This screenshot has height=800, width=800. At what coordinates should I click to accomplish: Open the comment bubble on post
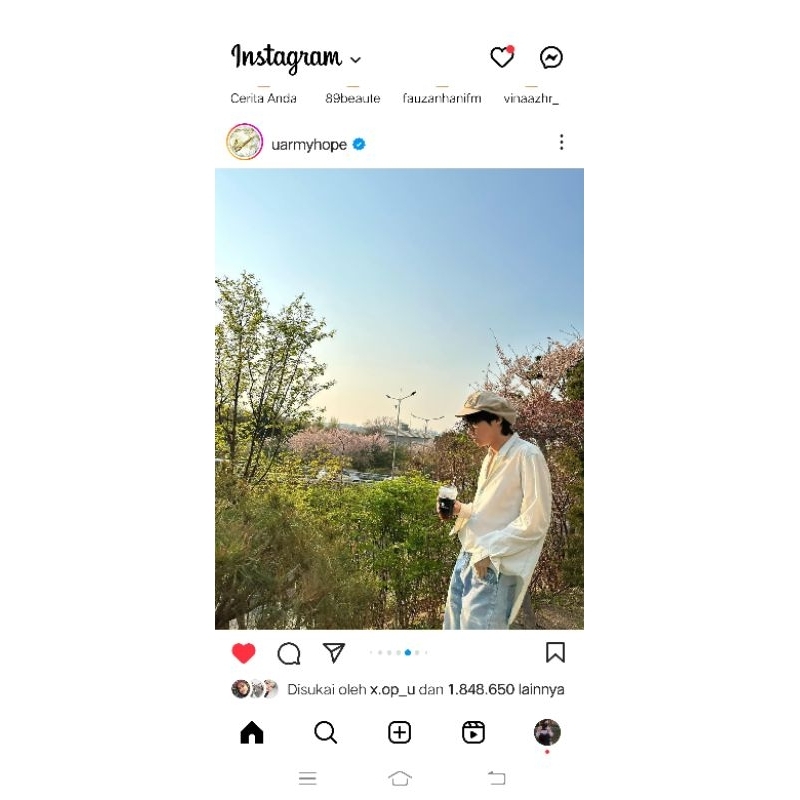pos(289,653)
